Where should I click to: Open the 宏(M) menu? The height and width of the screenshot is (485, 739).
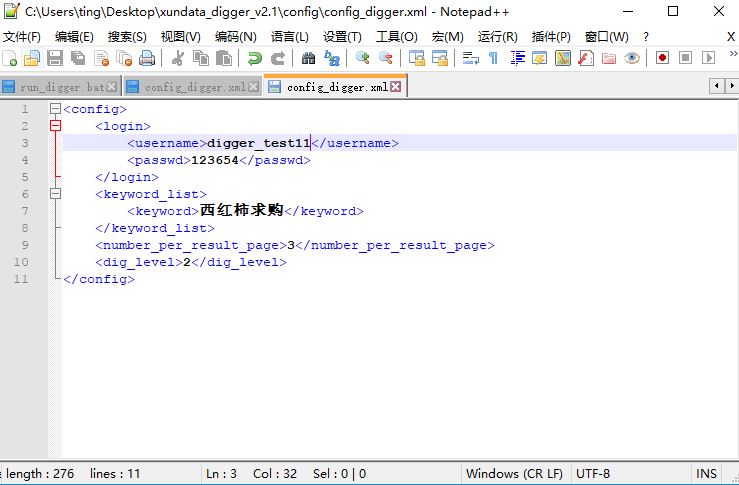(x=448, y=37)
